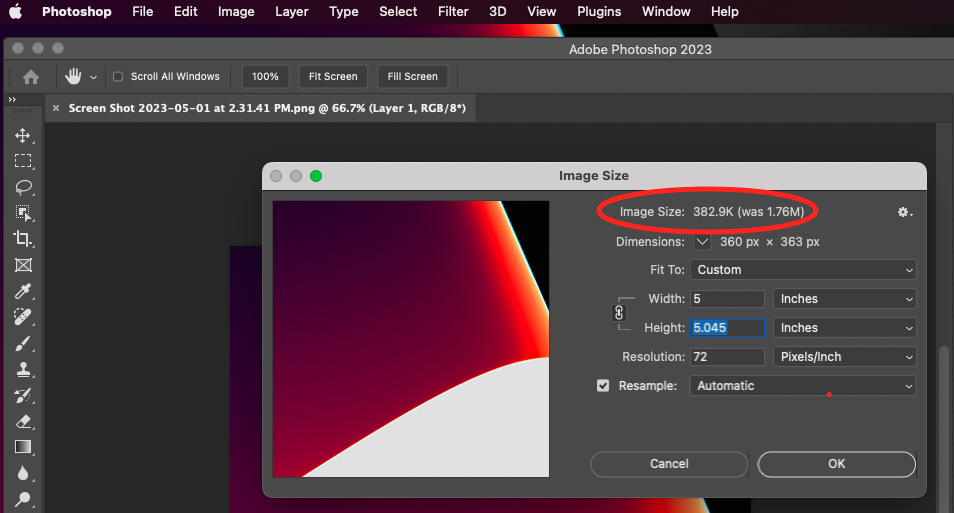Toggle the width-height constrain link icon
The height and width of the screenshot is (513, 954).
click(619, 313)
